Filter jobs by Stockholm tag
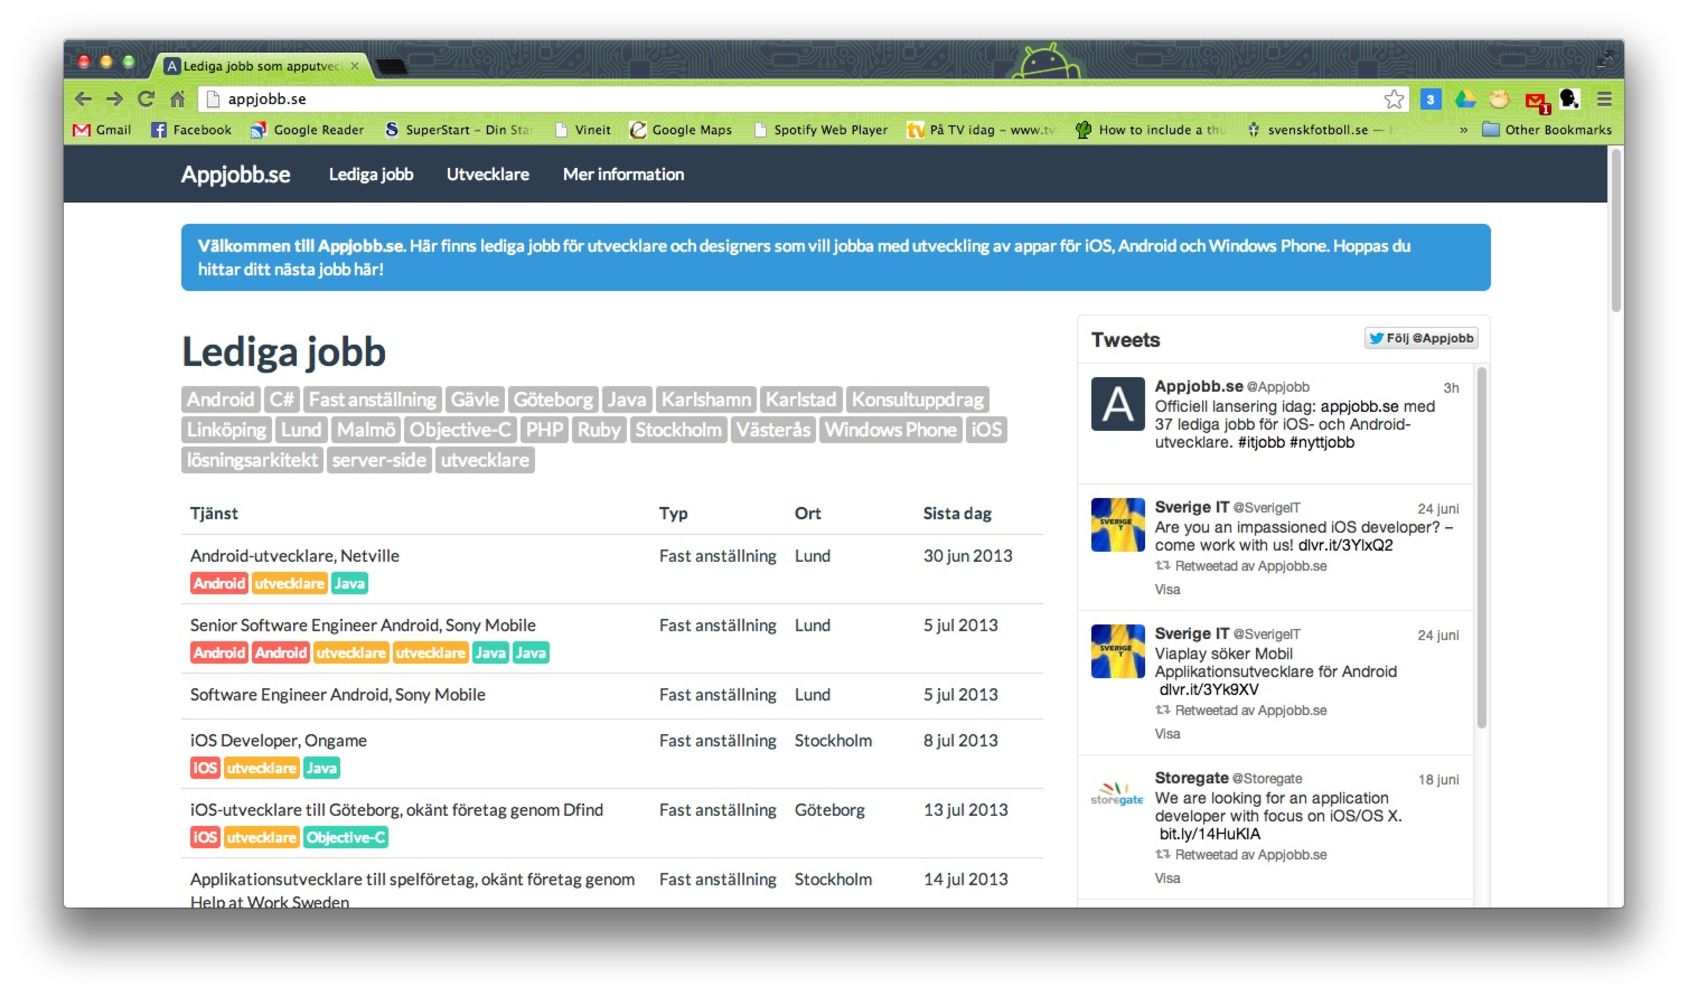The height and width of the screenshot is (996, 1688). [x=678, y=430]
